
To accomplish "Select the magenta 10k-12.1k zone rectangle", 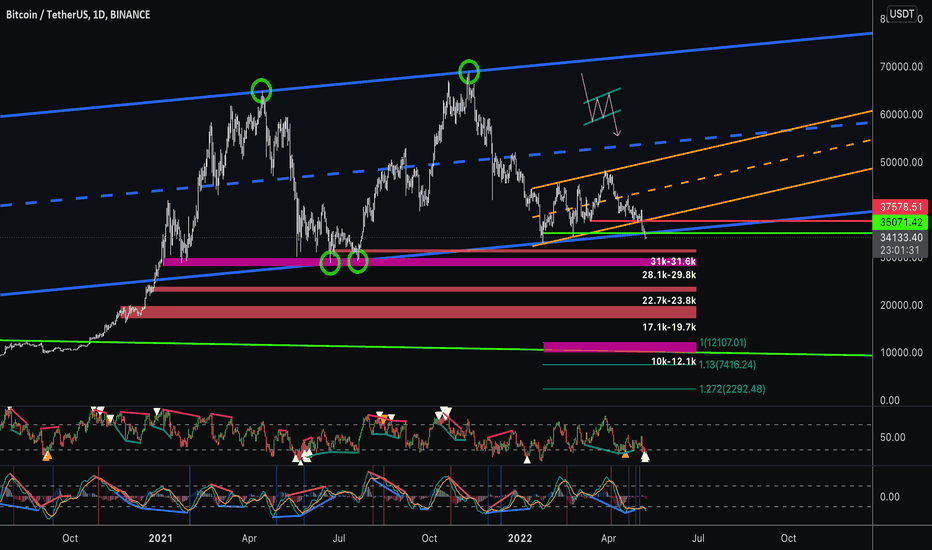I will [x=619, y=347].
